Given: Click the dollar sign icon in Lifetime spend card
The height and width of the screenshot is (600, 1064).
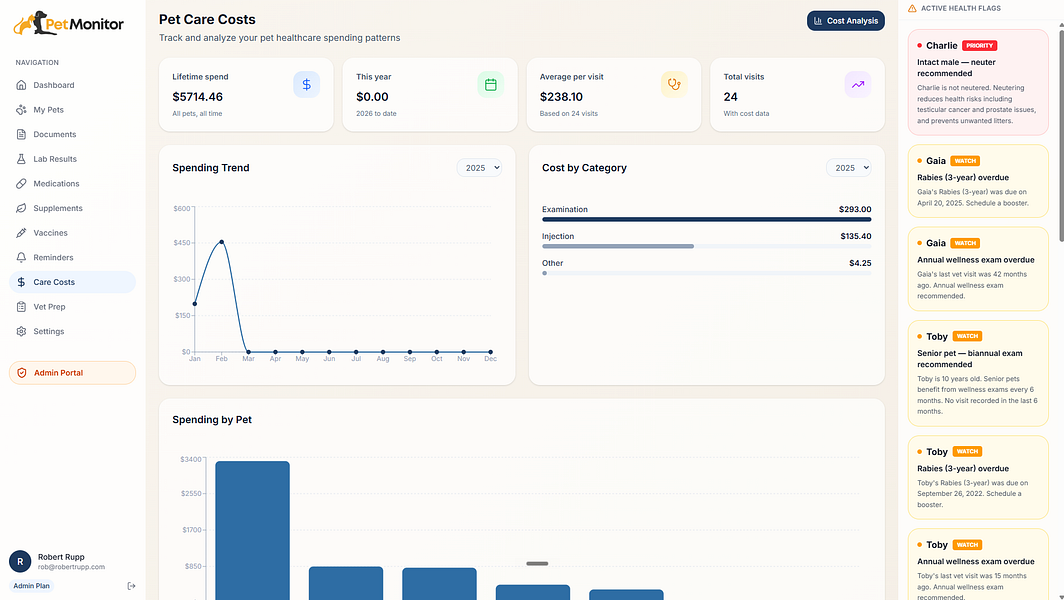Looking at the screenshot, I should pos(307,85).
